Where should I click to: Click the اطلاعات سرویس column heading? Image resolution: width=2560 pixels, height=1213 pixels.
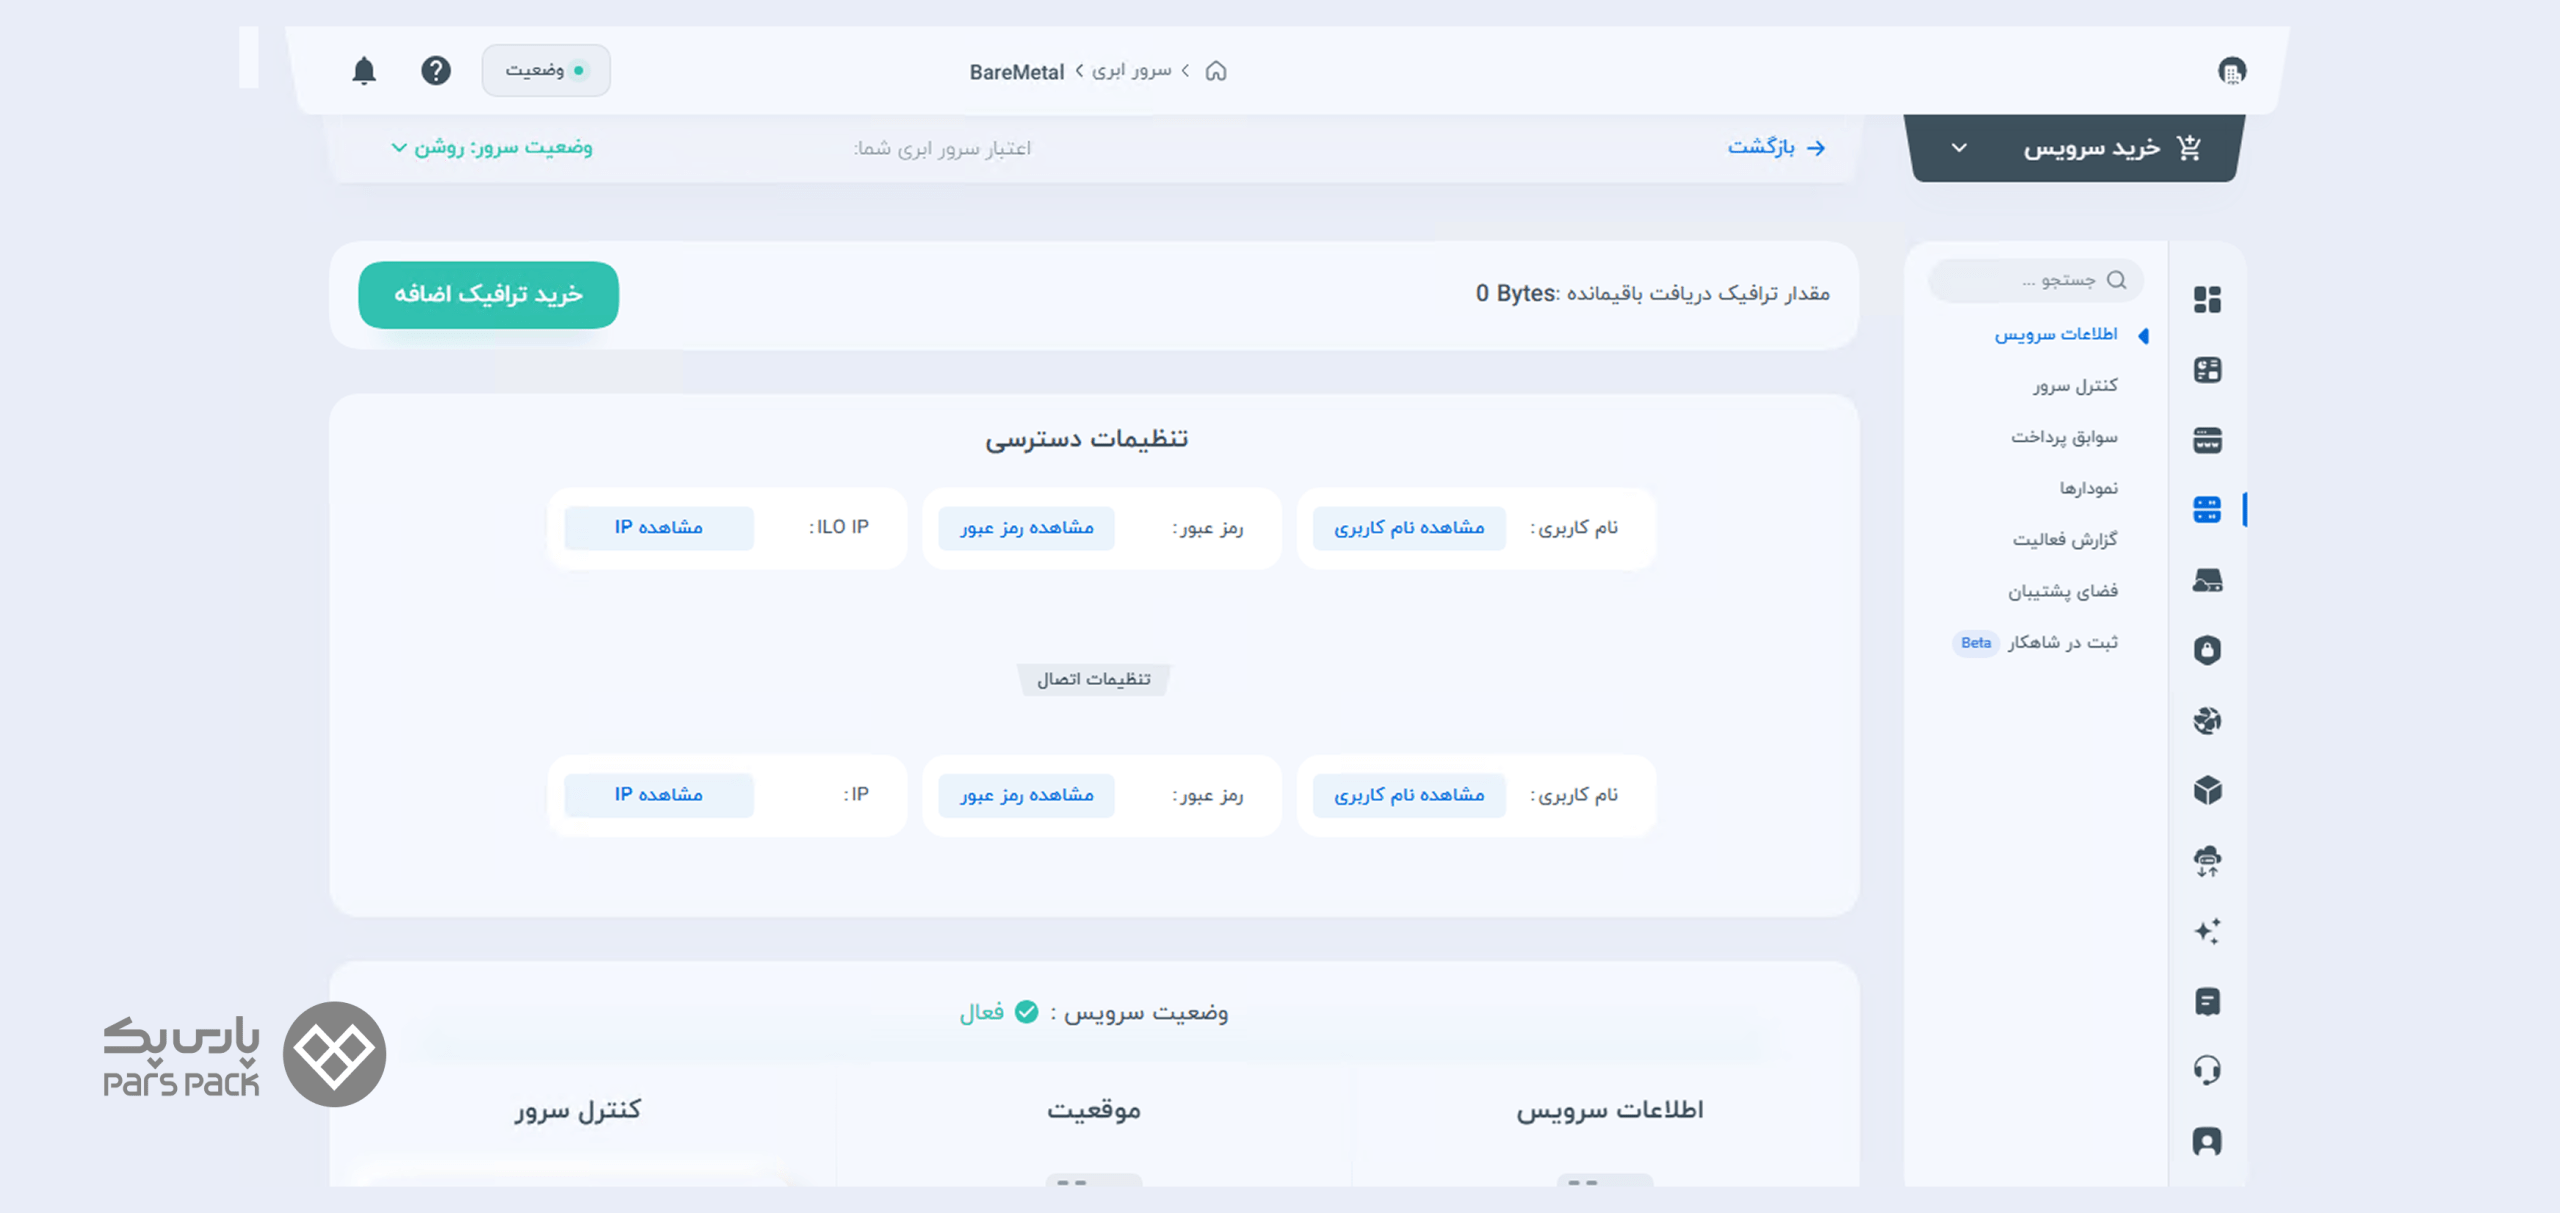point(1609,1110)
